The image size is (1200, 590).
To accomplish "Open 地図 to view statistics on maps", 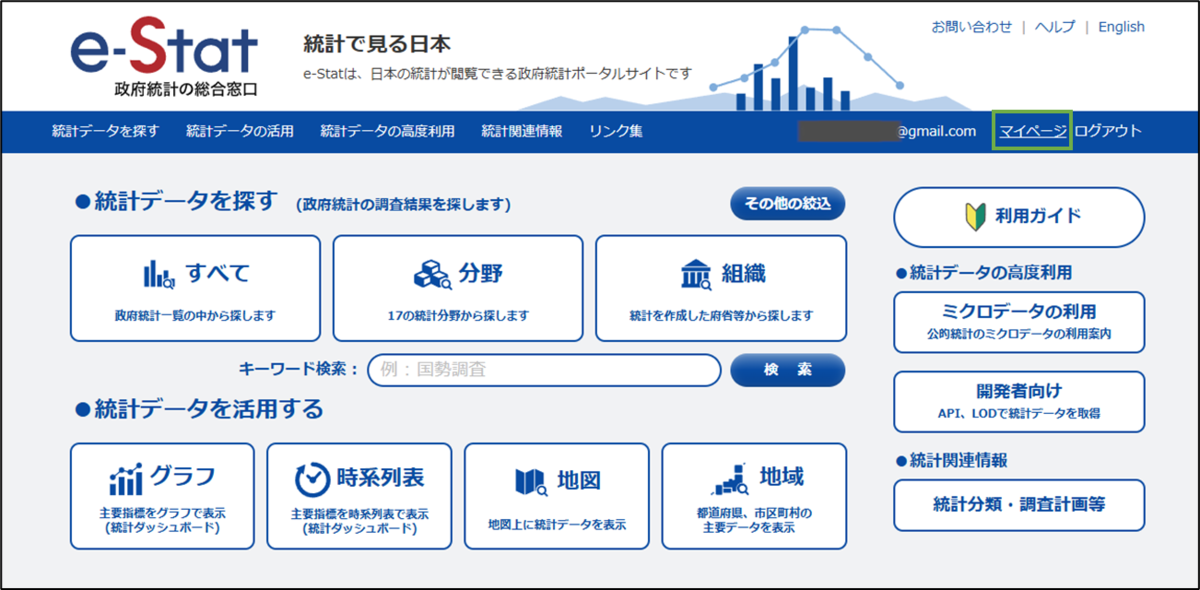I will click(x=556, y=494).
